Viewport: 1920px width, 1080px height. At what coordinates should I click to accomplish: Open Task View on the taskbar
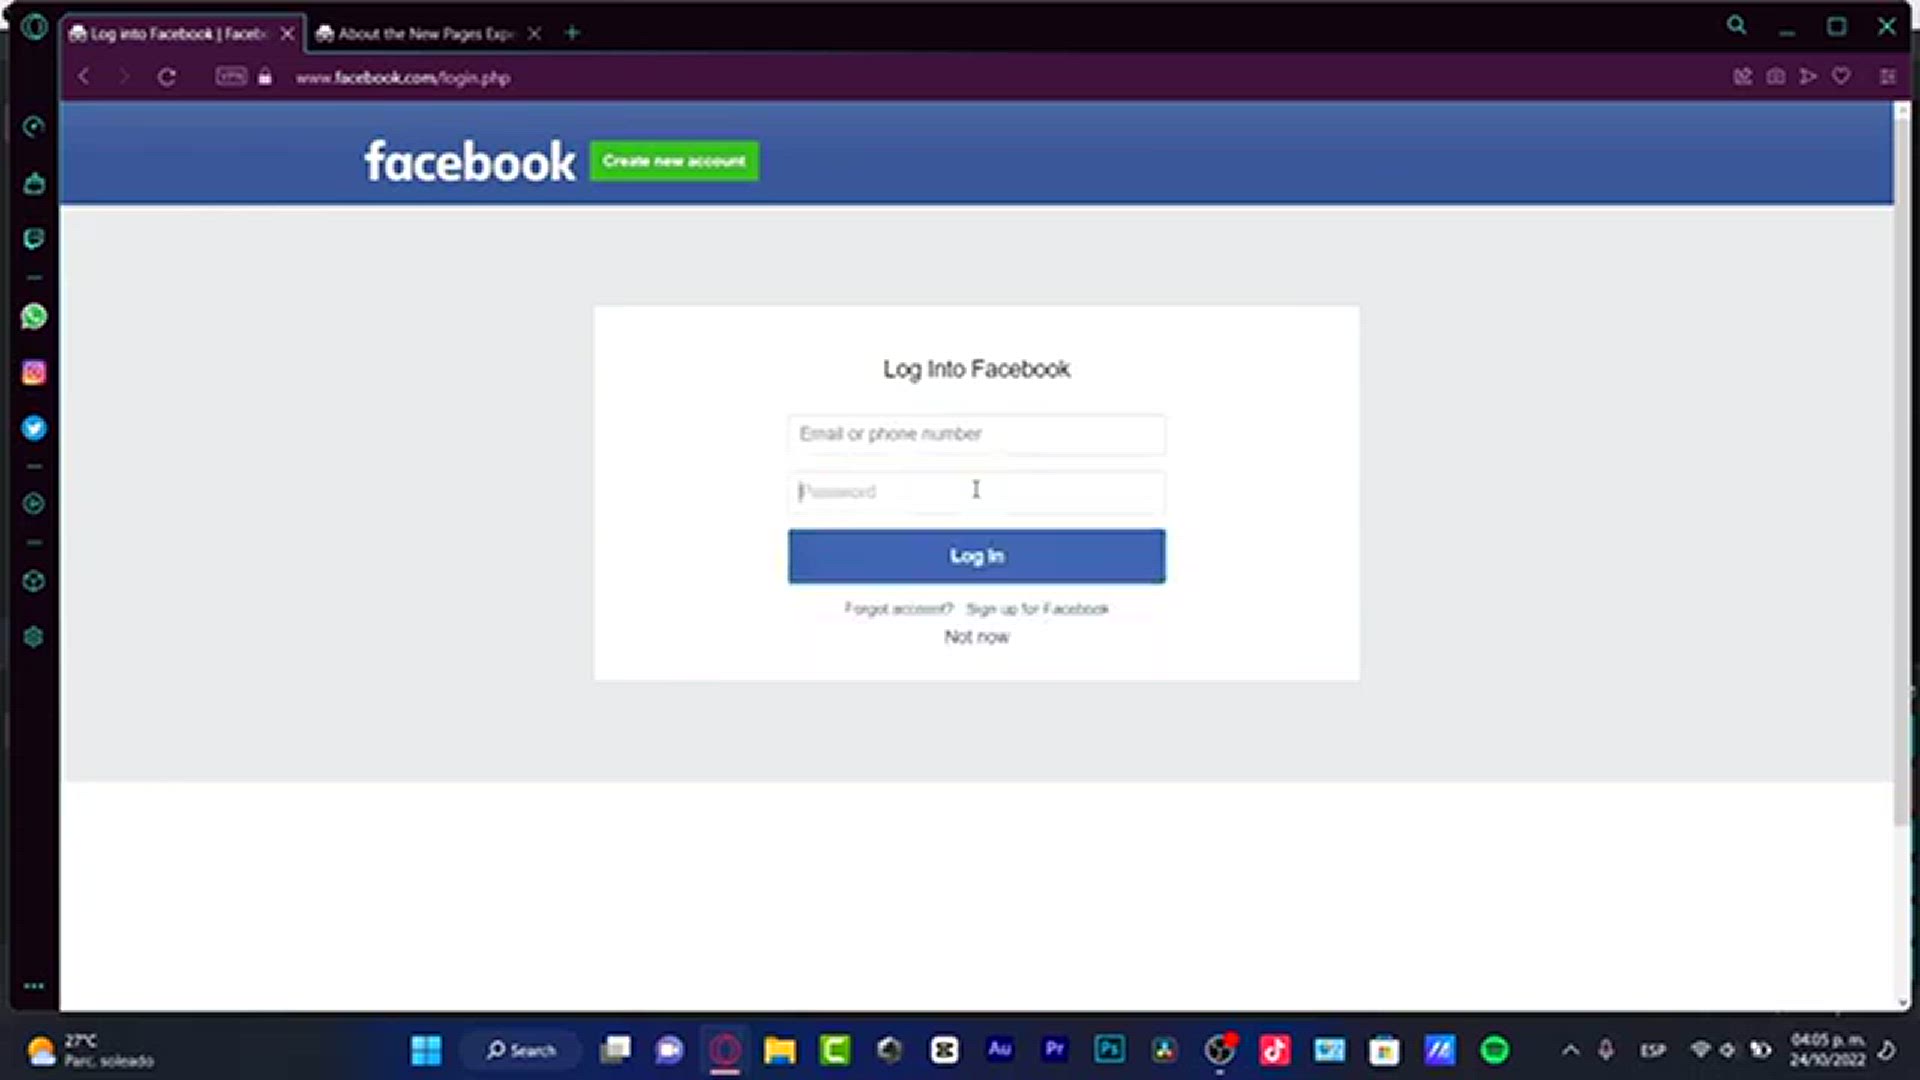615,1050
